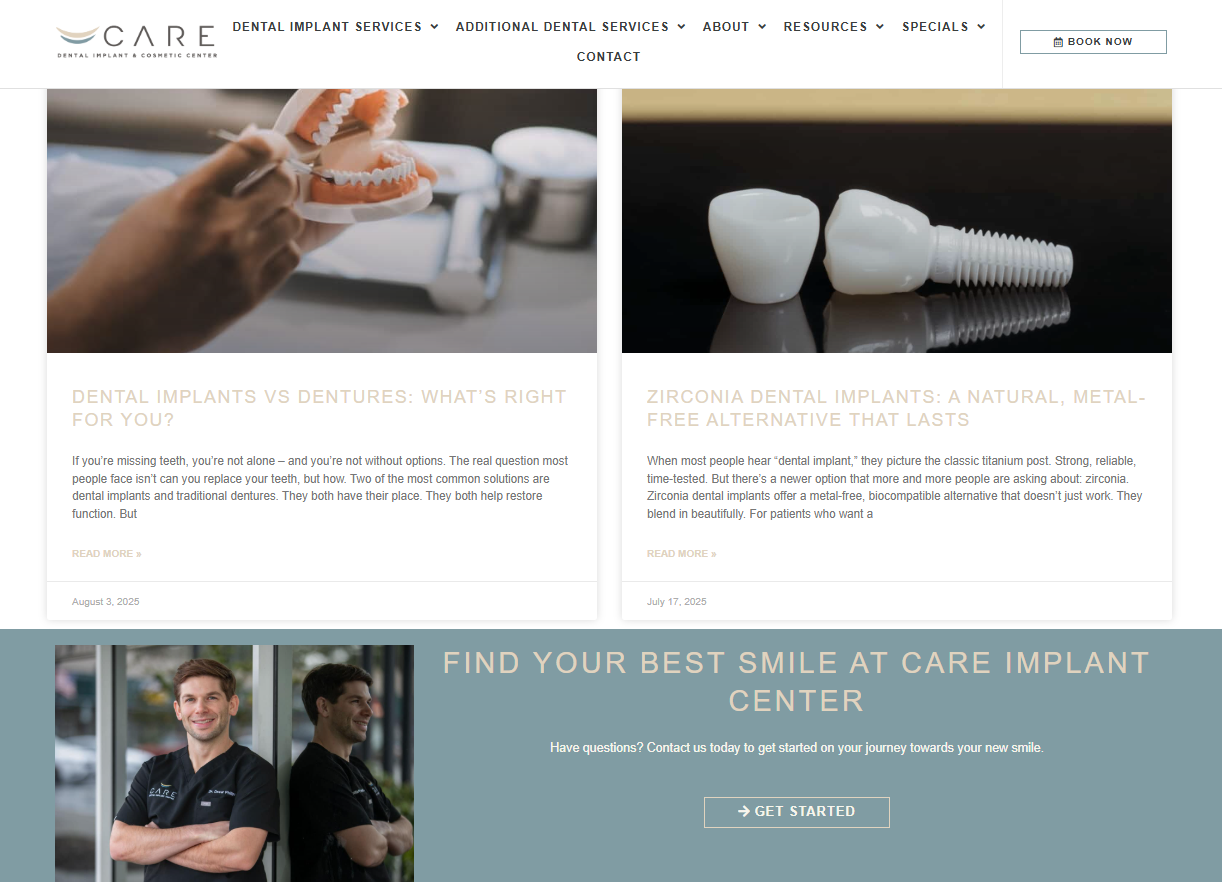Select the Dental Implant Services menu
This screenshot has width=1222, height=882.
point(327,27)
